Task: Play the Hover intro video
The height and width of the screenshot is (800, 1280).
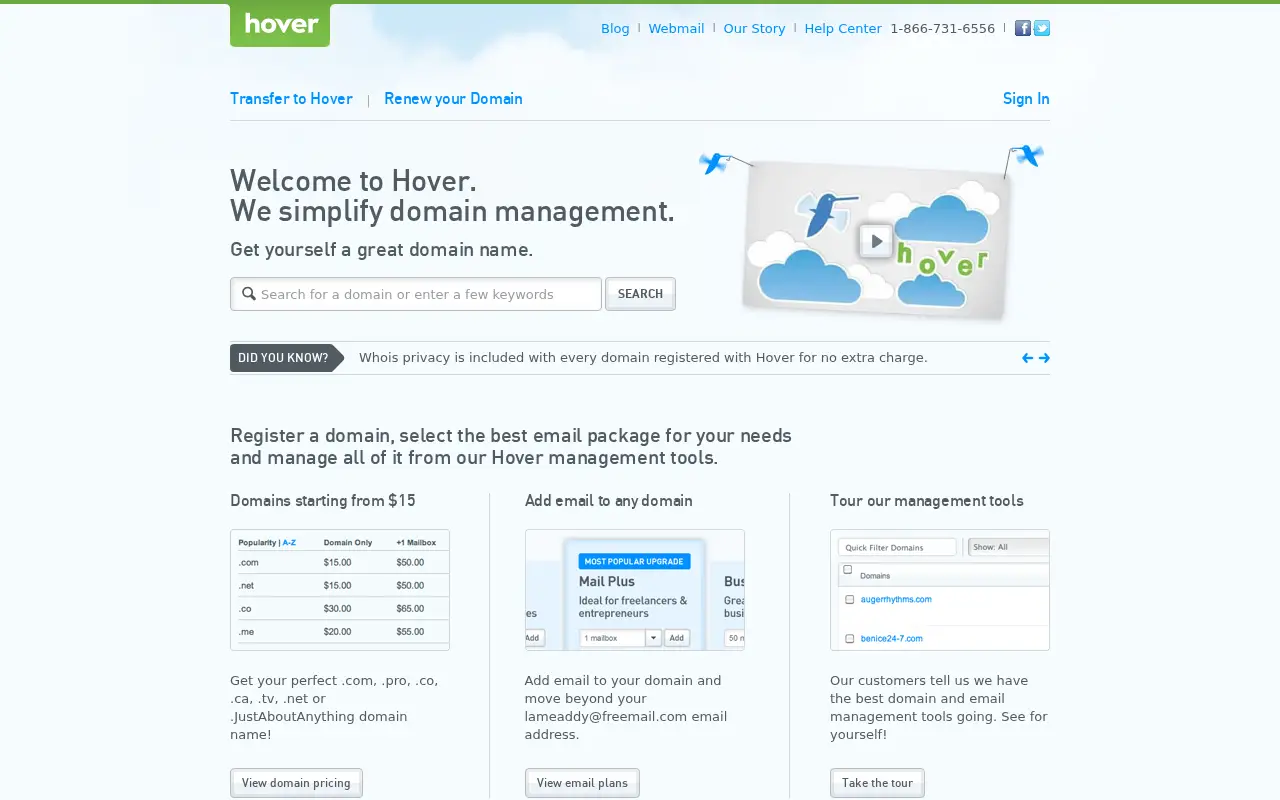Action: (x=876, y=241)
